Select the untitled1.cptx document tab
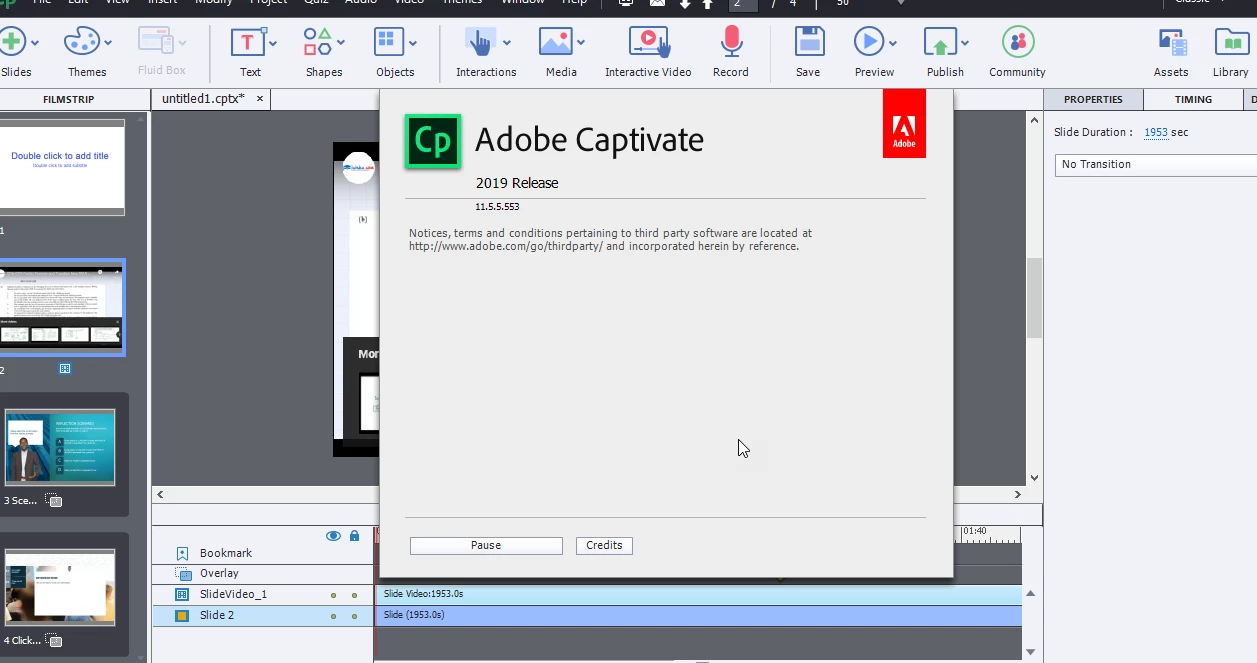 point(203,99)
